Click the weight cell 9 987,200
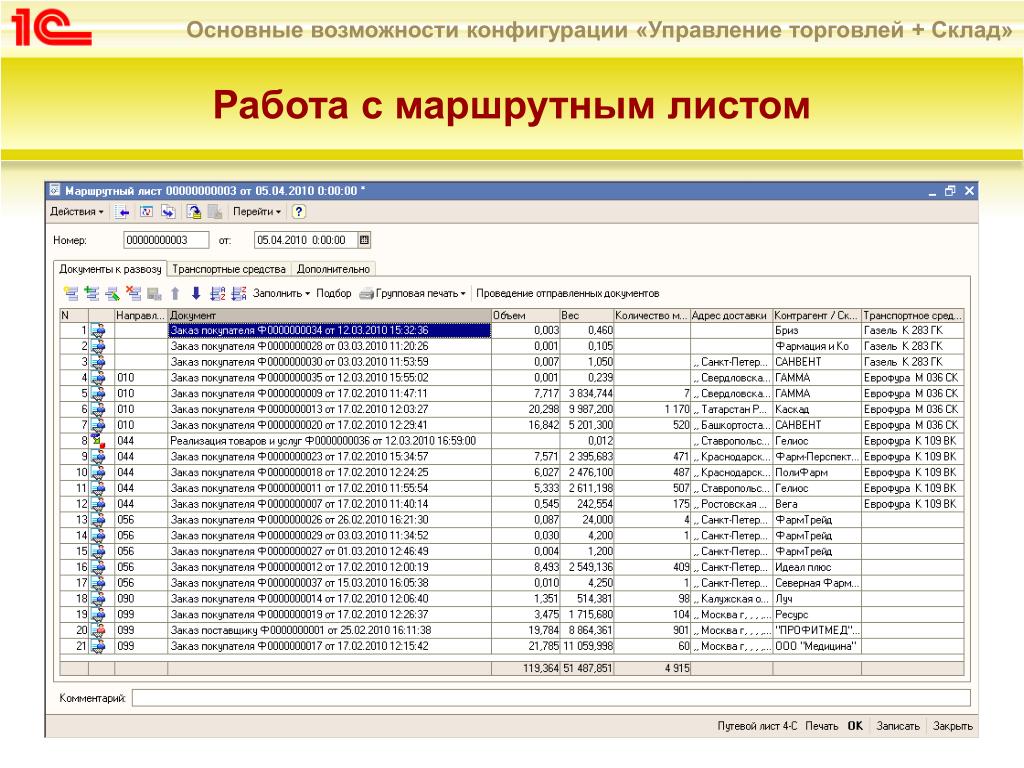The height and width of the screenshot is (768, 1024). tap(586, 409)
